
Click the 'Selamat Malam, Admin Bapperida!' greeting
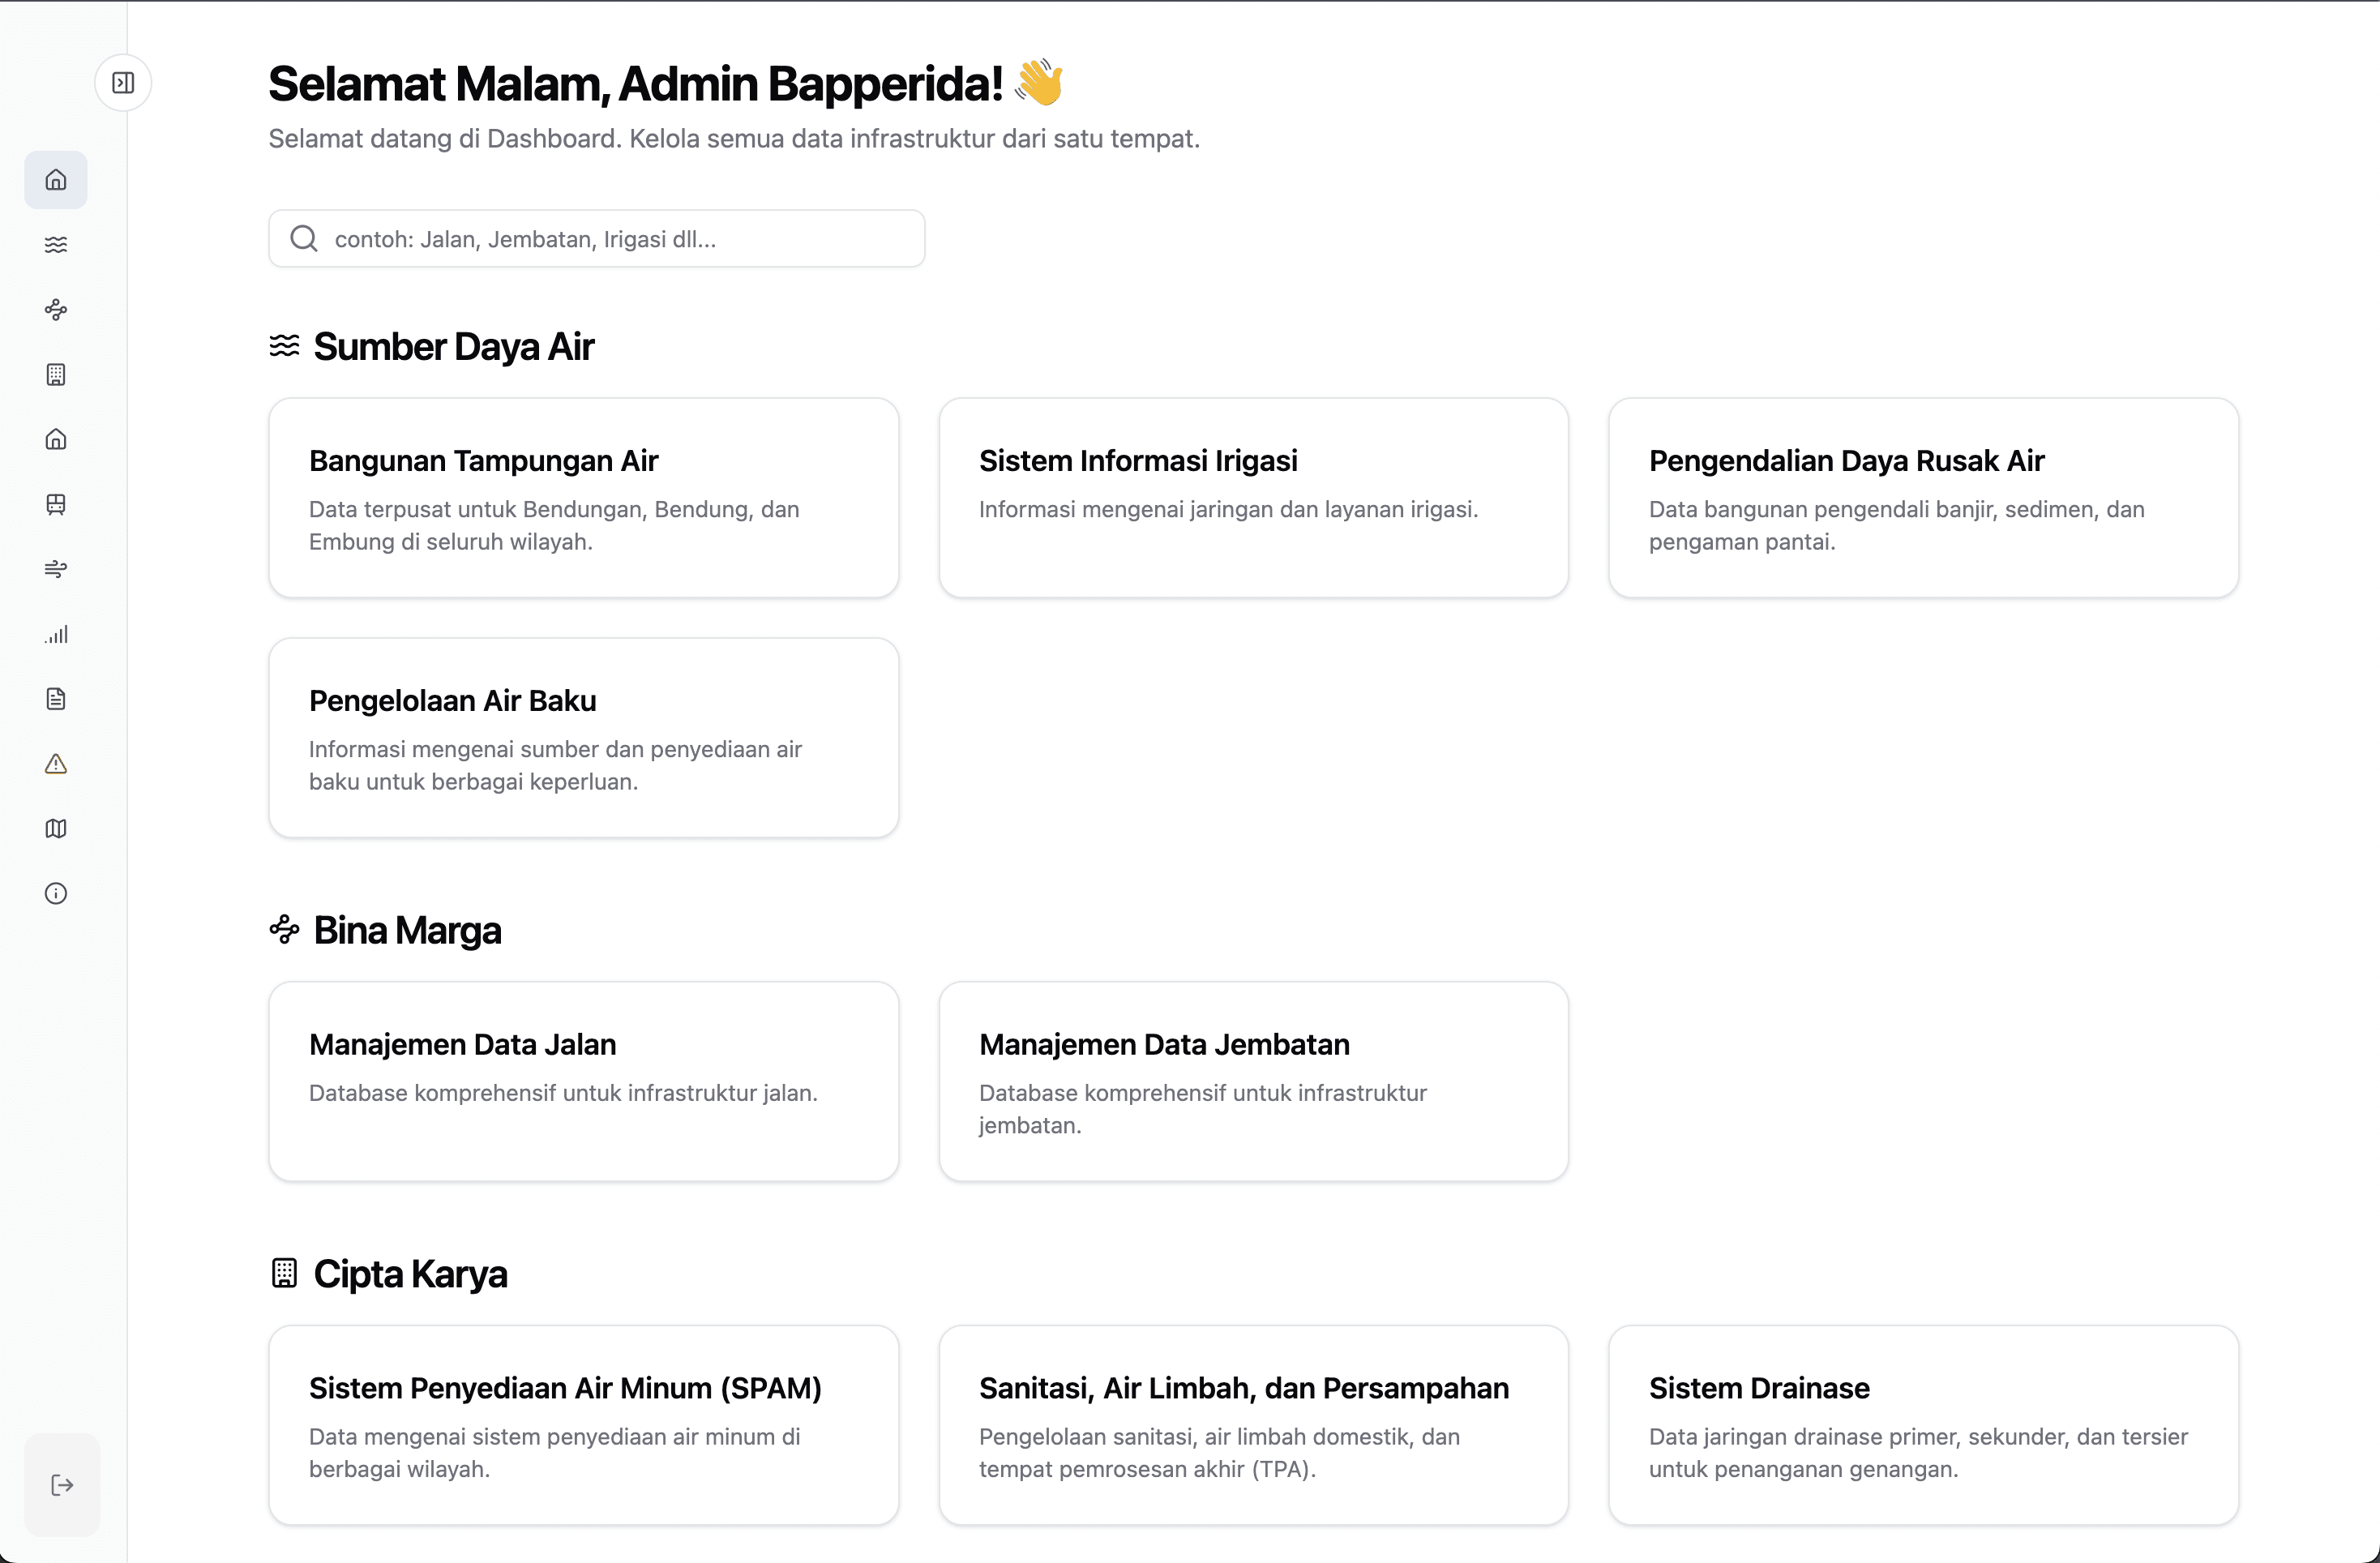pos(636,84)
